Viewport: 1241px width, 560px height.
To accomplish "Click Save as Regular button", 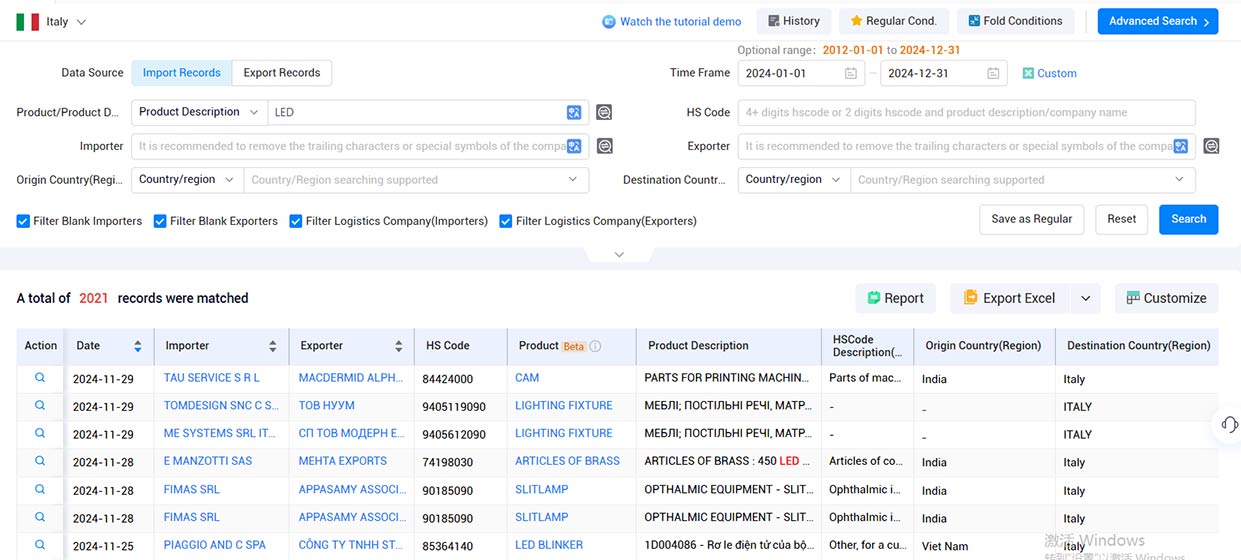I will coord(1031,219).
